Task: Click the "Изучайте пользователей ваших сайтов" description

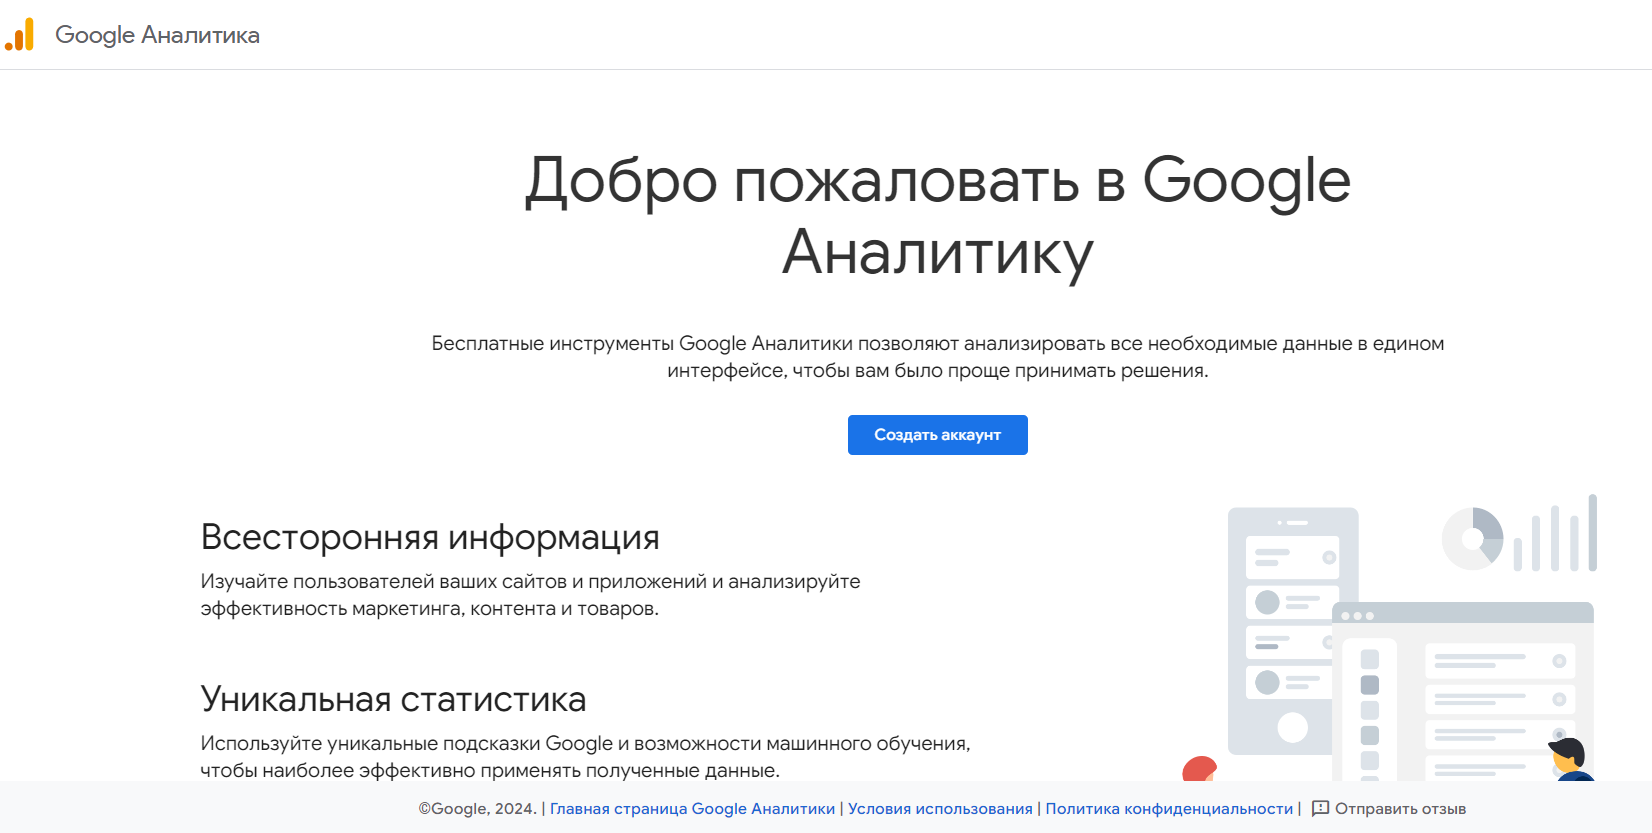Action: tap(530, 595)
